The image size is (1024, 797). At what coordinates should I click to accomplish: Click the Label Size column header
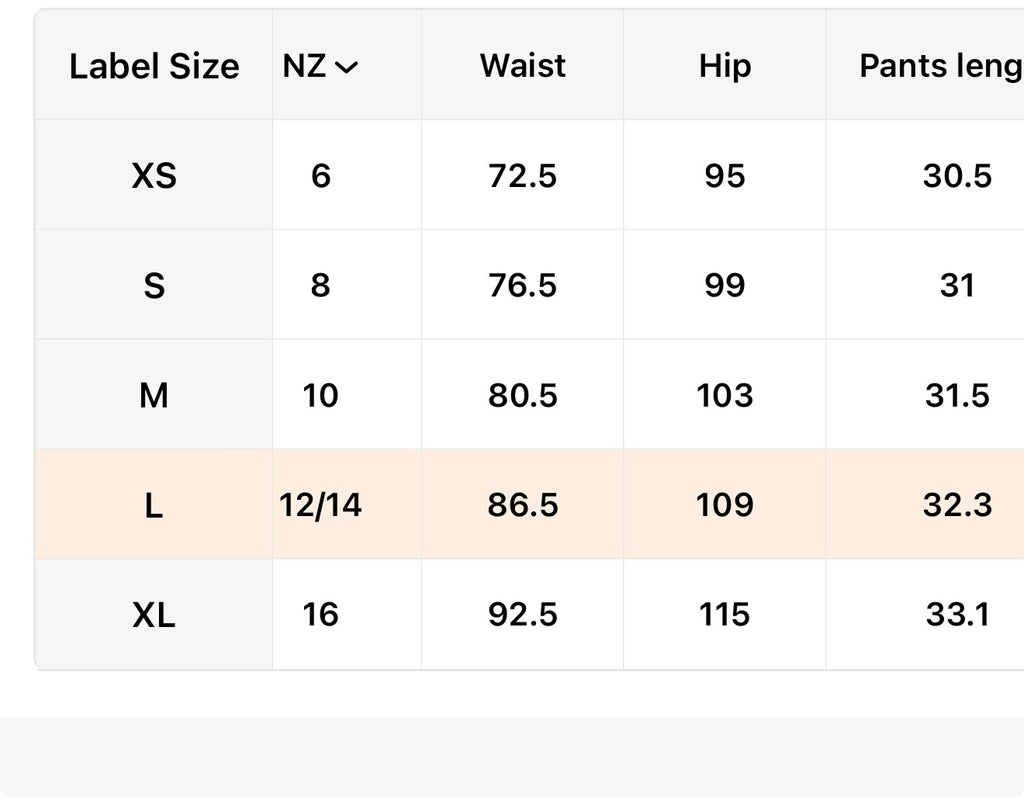[x=154, y=67]
